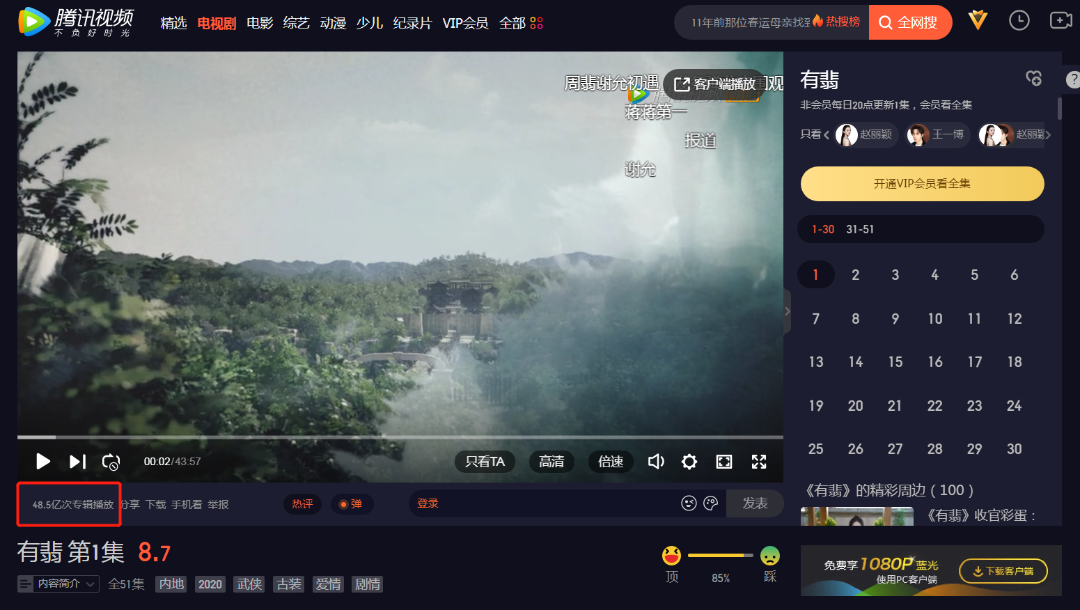Viewport: 1080px width, 610px height.
Task: Switch to the 31-51 episode tab
Action: tap(859, 229)
